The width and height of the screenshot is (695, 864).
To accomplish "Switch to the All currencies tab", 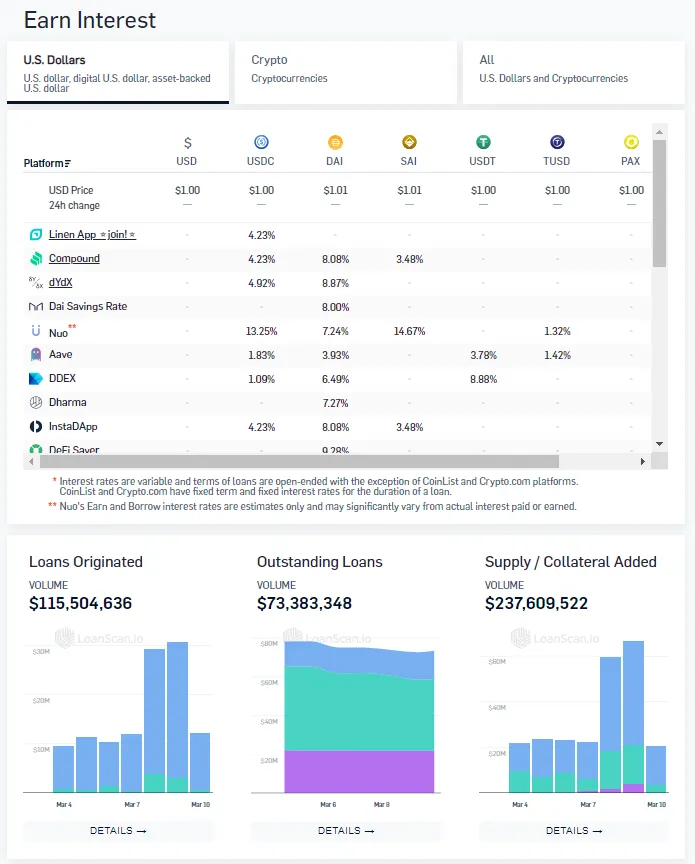I will click(574, 72).
